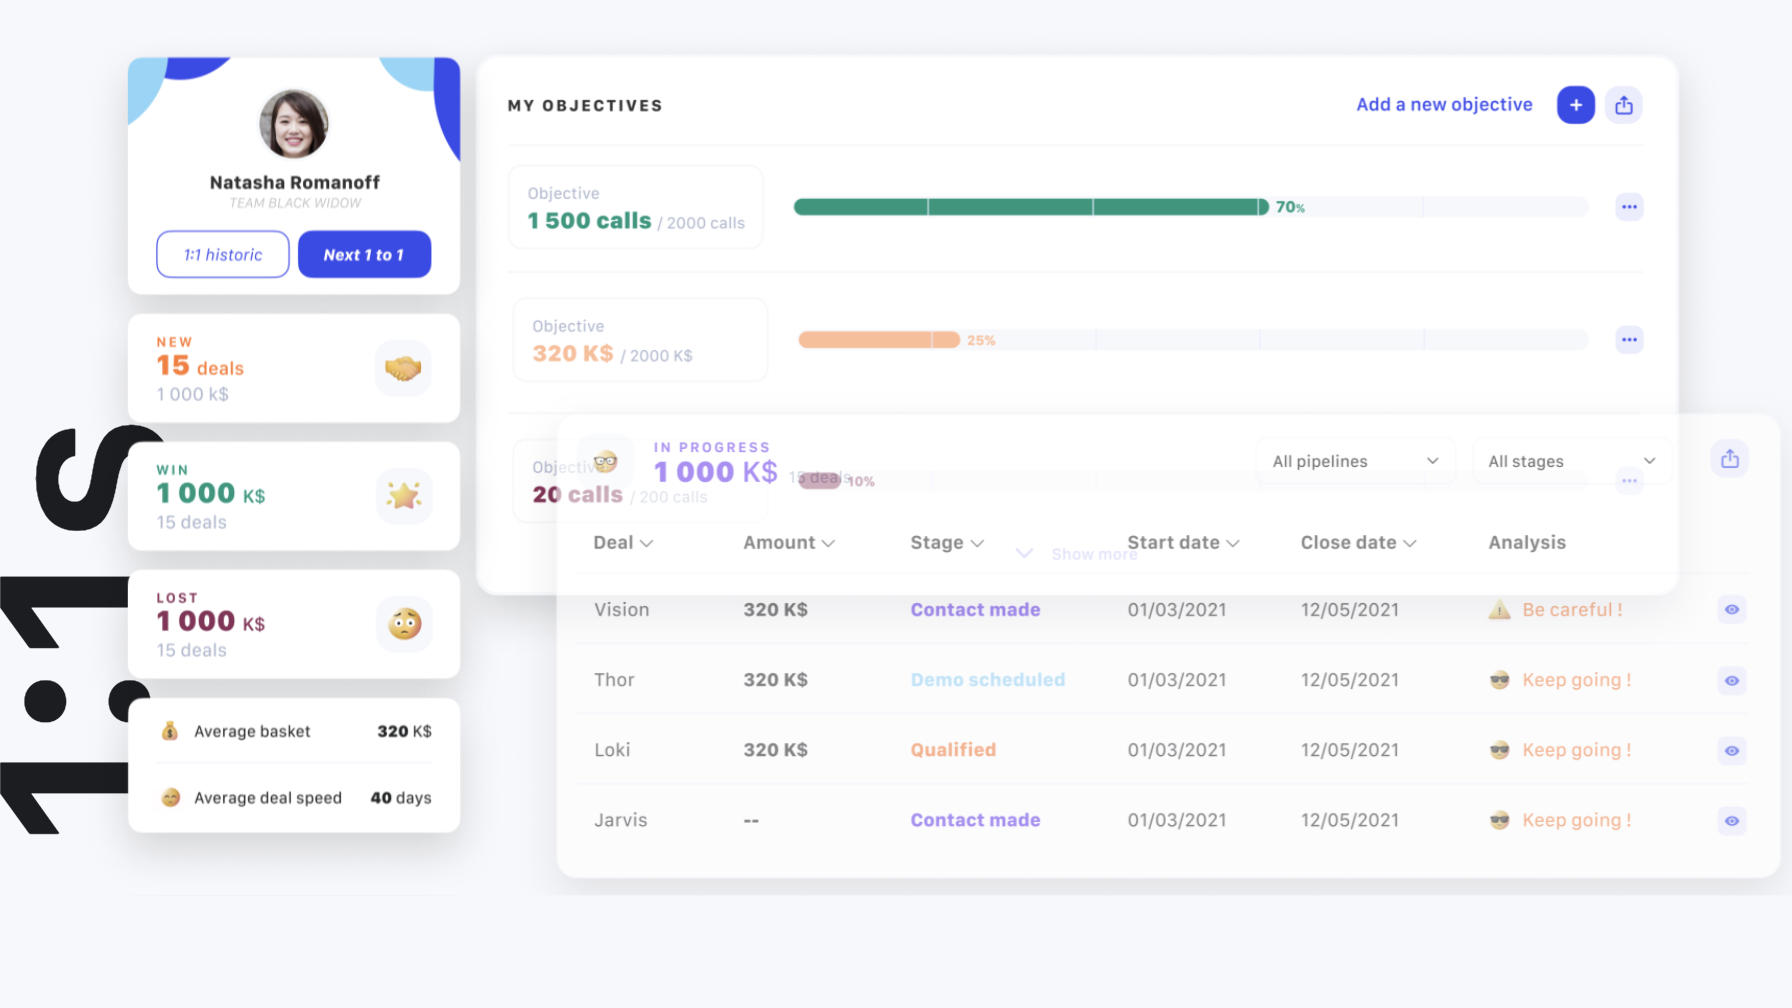The height and width of the screenshot is (1008, 1792).
Task: Select the Next 1 to 1 button
Action: click(x=364, y=255)
